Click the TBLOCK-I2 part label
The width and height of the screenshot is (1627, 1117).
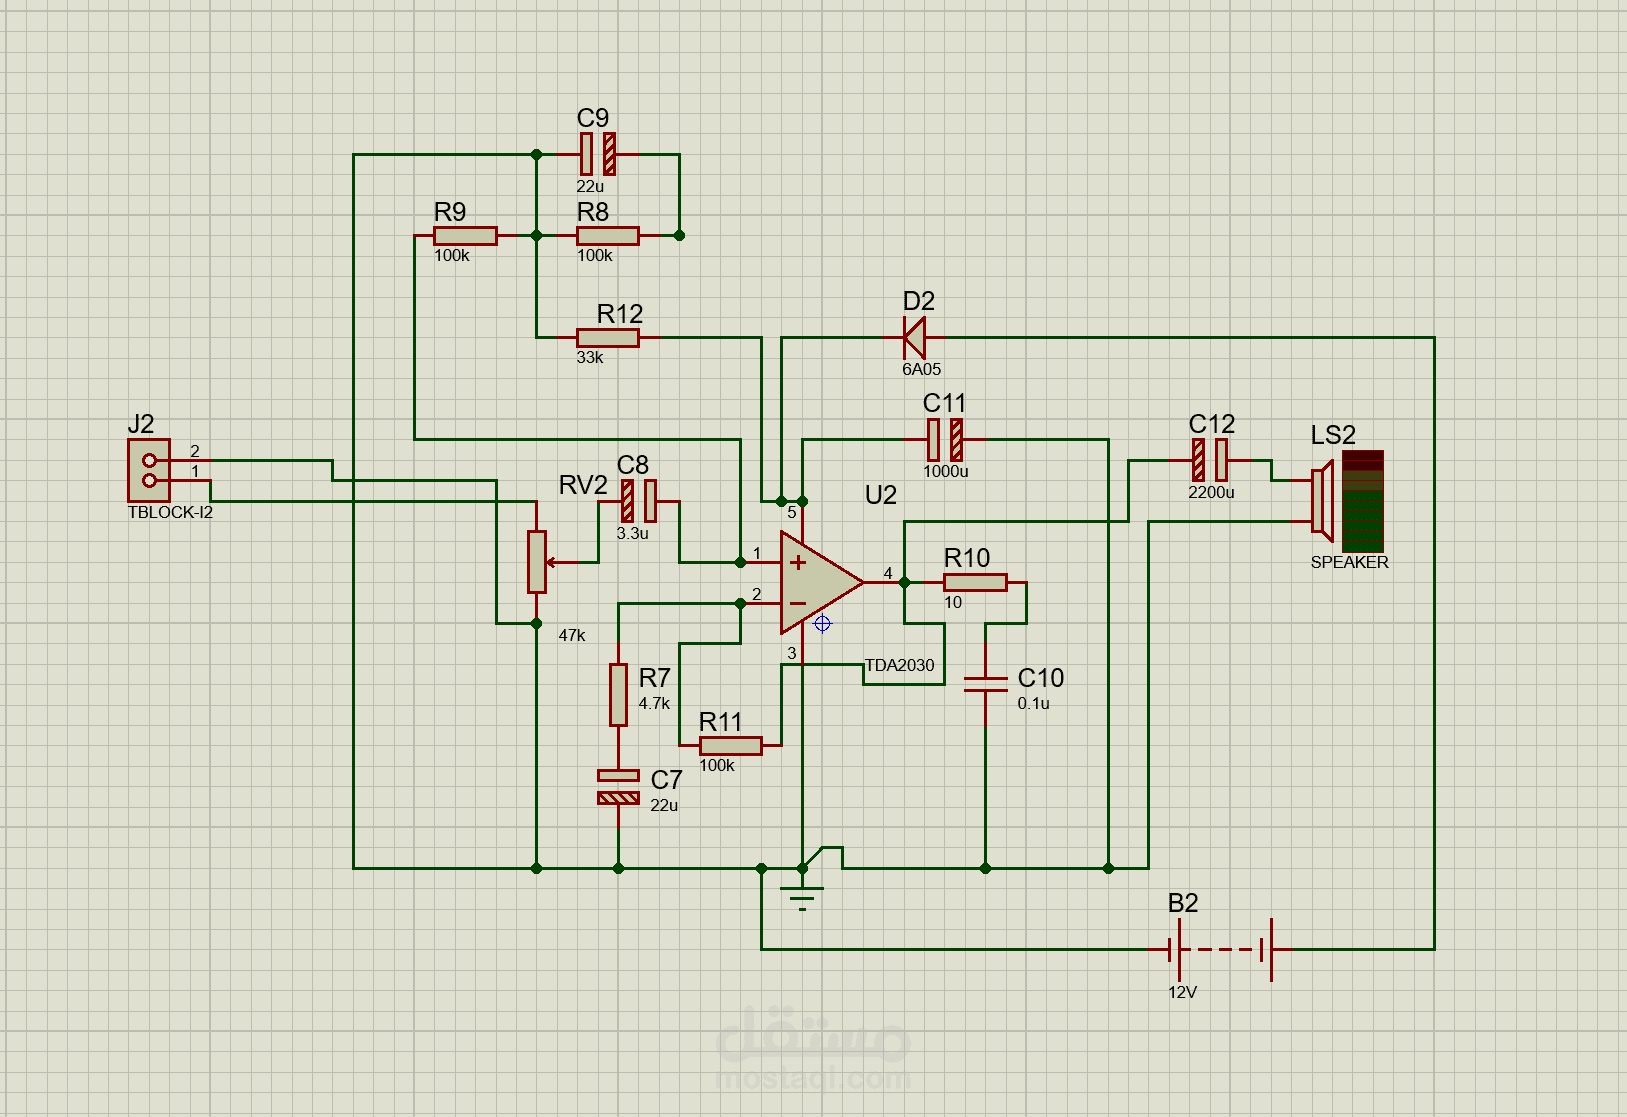pyautogui.click(x=170, y=512)
